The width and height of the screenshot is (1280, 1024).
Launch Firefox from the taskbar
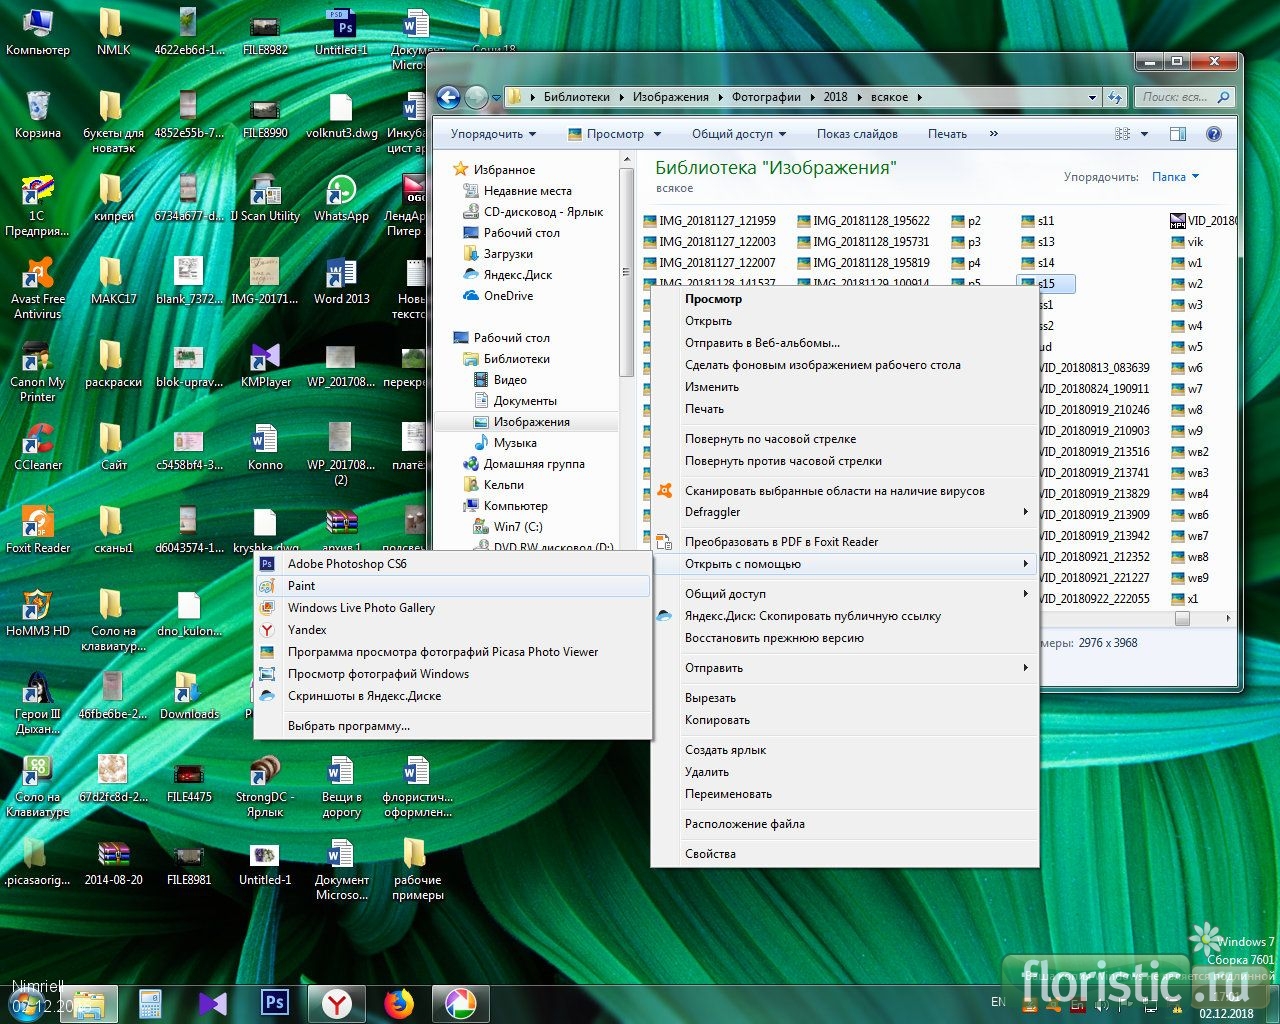[399, 1003]
